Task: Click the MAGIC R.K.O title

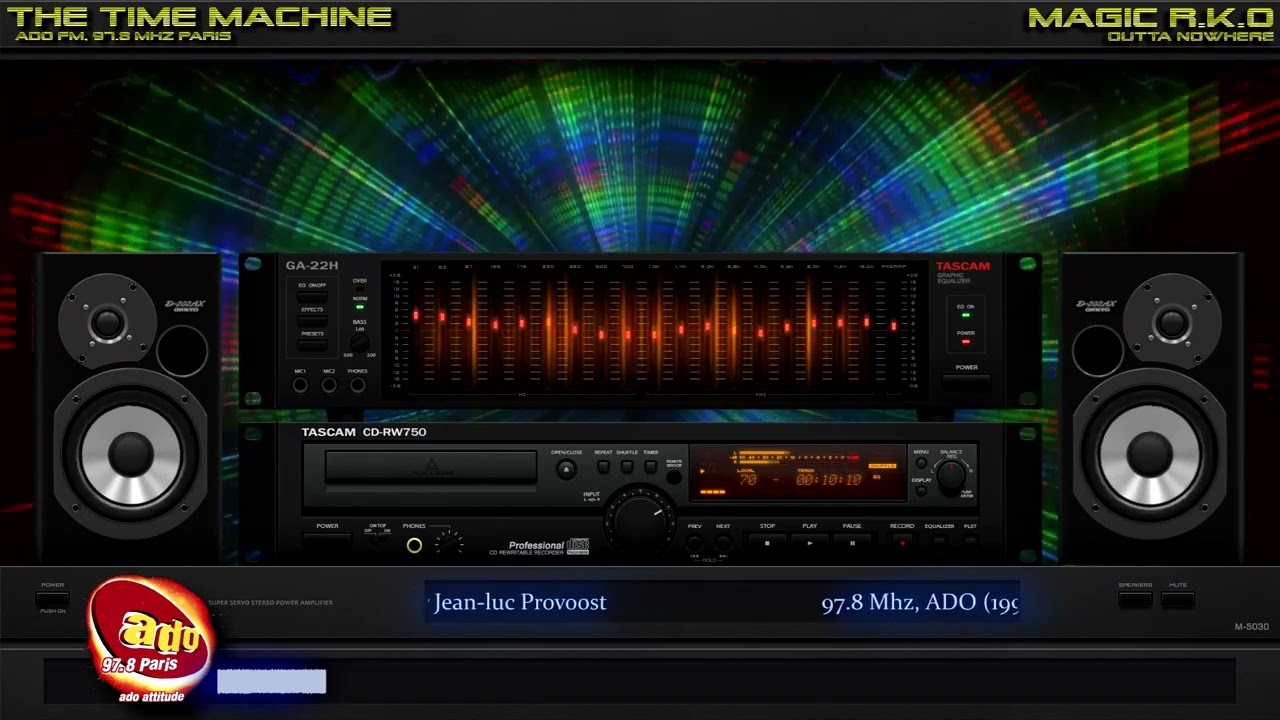Action: pyautogui.click(x=1151, y=17)
